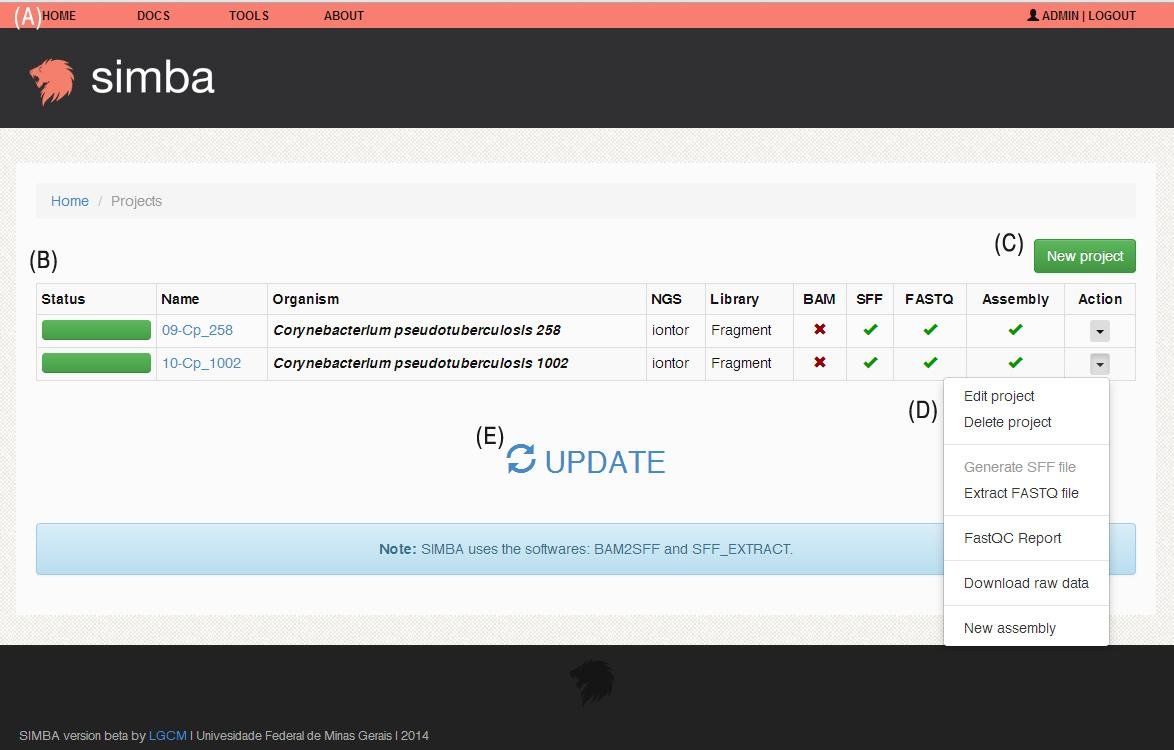This screenshot has height=750, width=1174.
Task: Open the LGCM link in the footer
Action: [166, 735]
